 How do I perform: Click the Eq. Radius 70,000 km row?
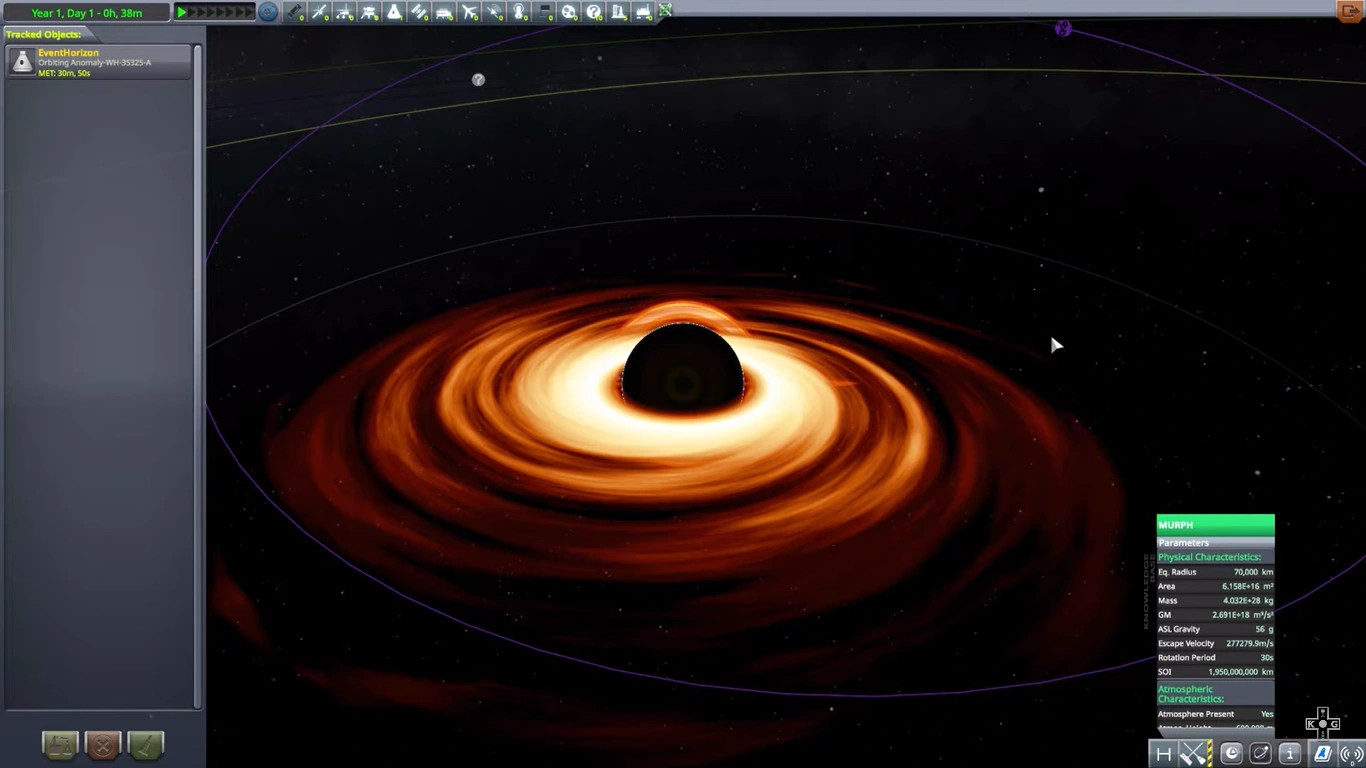1215,572
